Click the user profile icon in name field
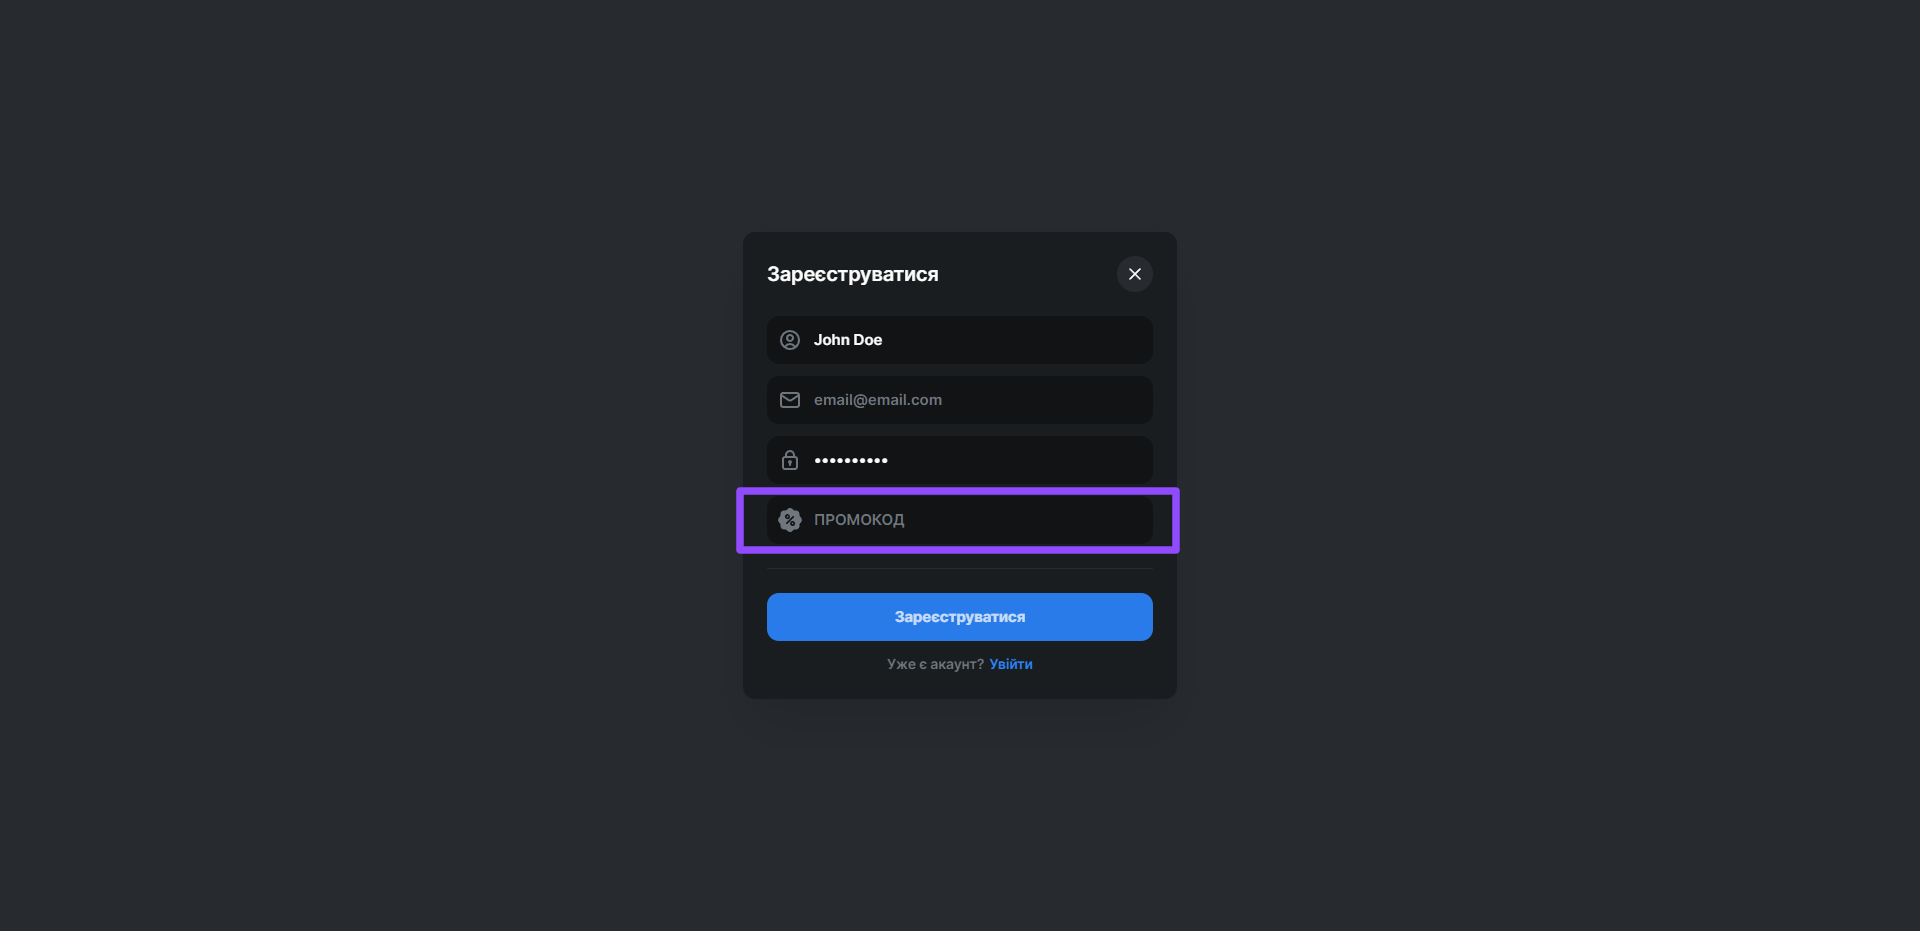The image size is (1920, 931). click(790, 340)
